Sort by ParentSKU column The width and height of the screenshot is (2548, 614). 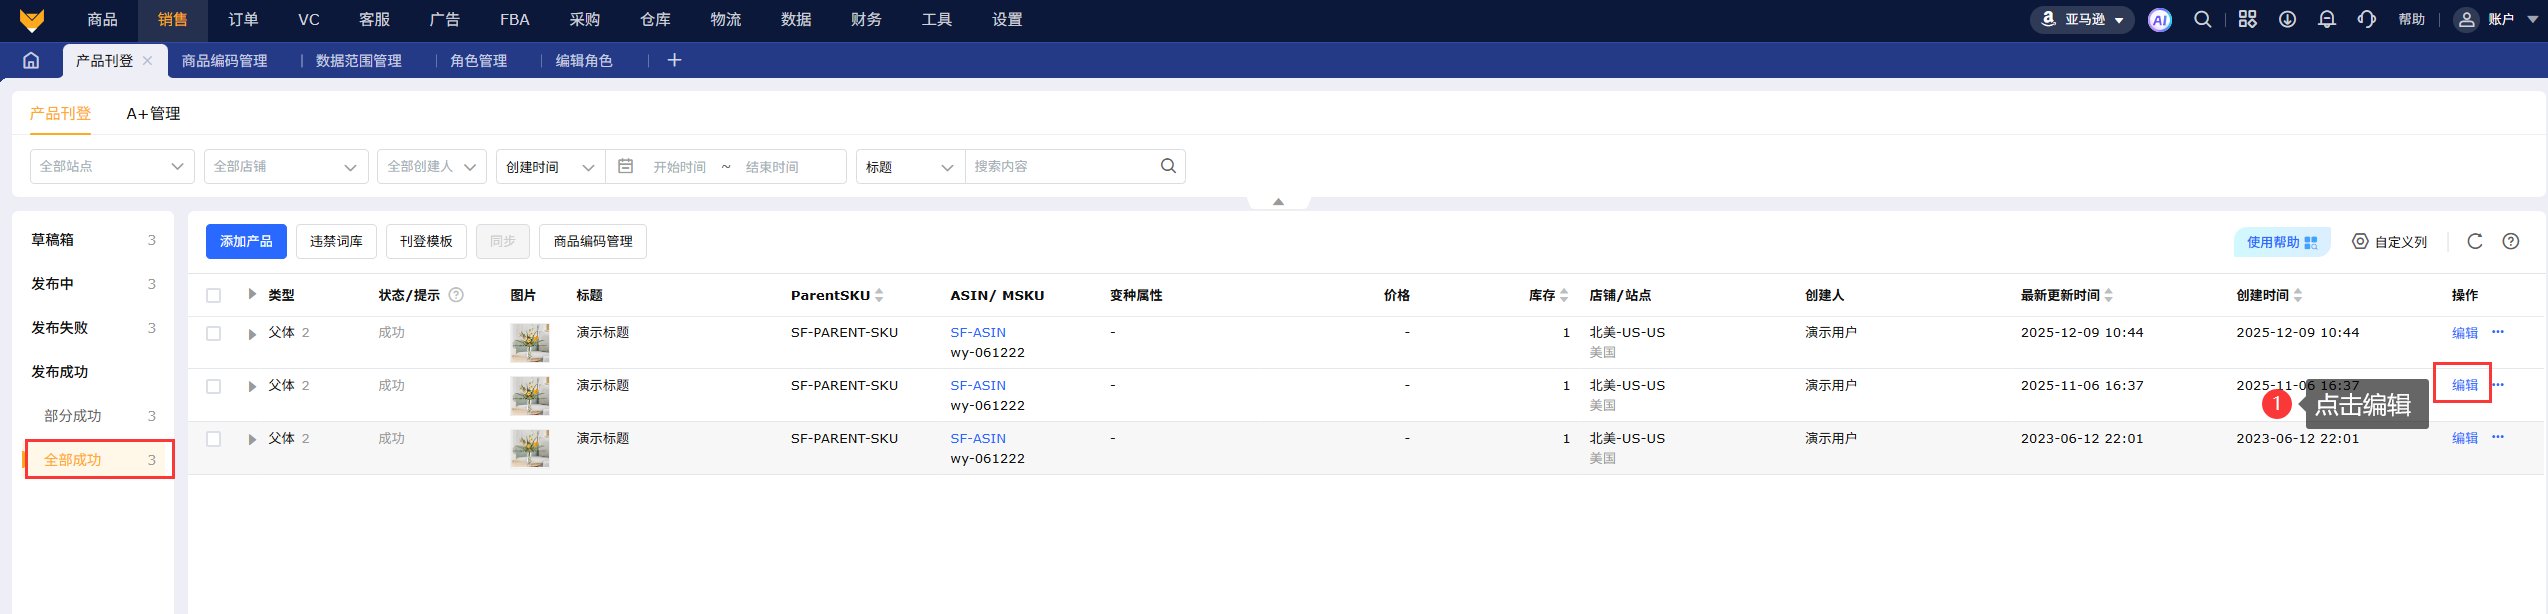(x=879, y=295)
